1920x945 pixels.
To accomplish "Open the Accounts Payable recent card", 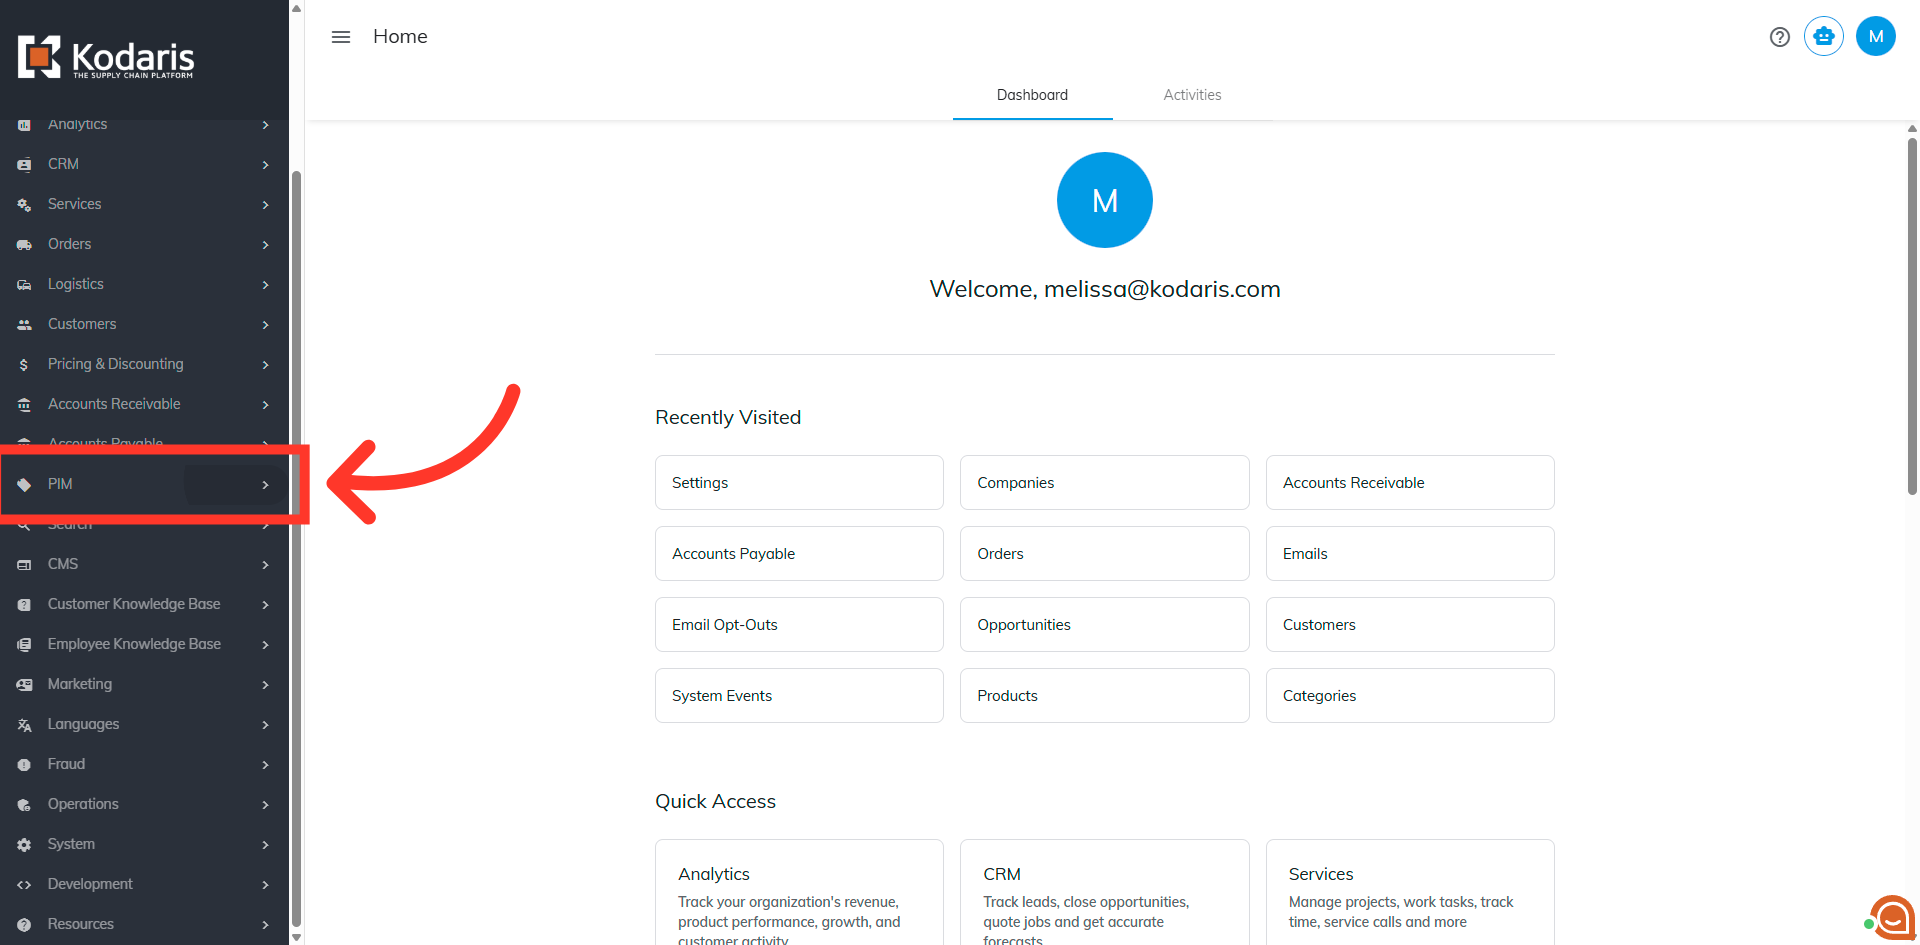I will coord(799,554).
